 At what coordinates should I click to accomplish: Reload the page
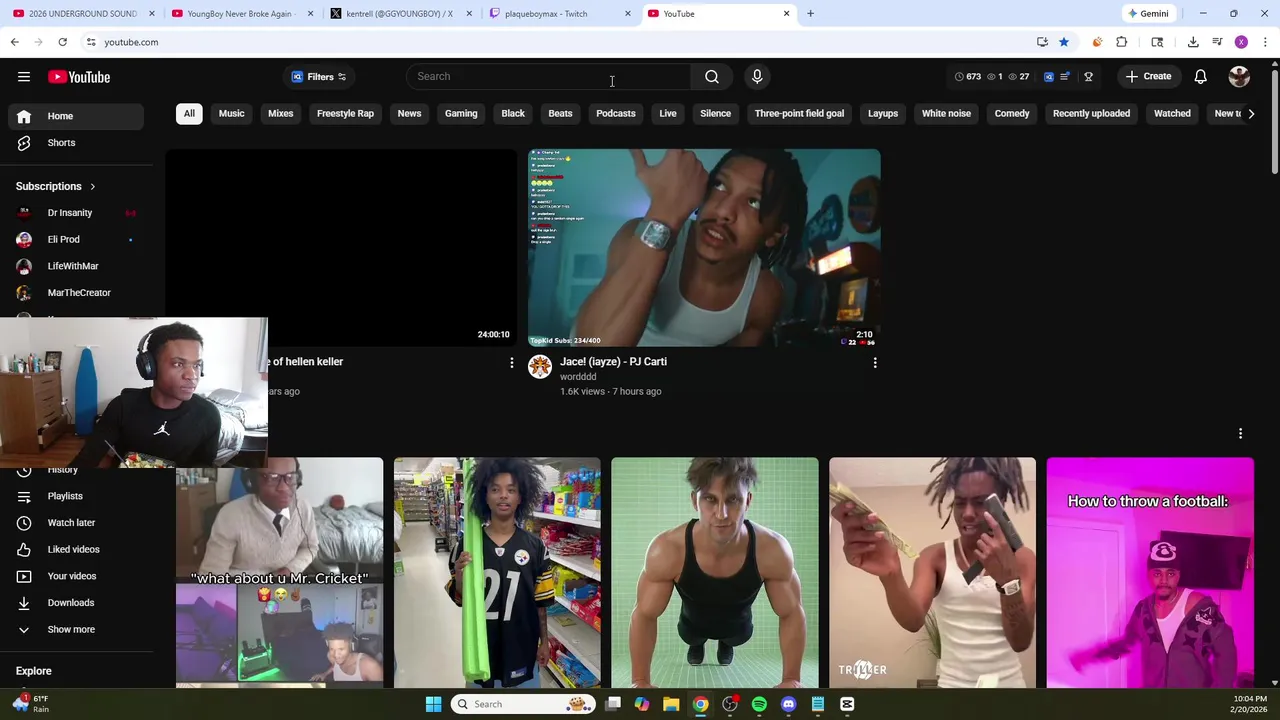pyautogui.click(x=62, y=42)
